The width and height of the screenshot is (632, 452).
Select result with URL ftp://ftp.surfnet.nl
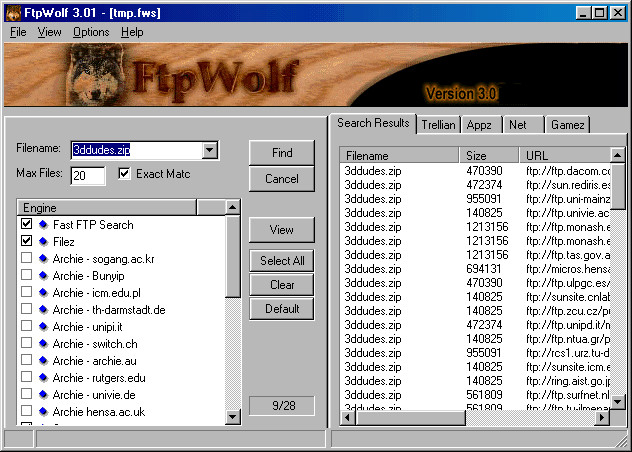pos(475,395)
